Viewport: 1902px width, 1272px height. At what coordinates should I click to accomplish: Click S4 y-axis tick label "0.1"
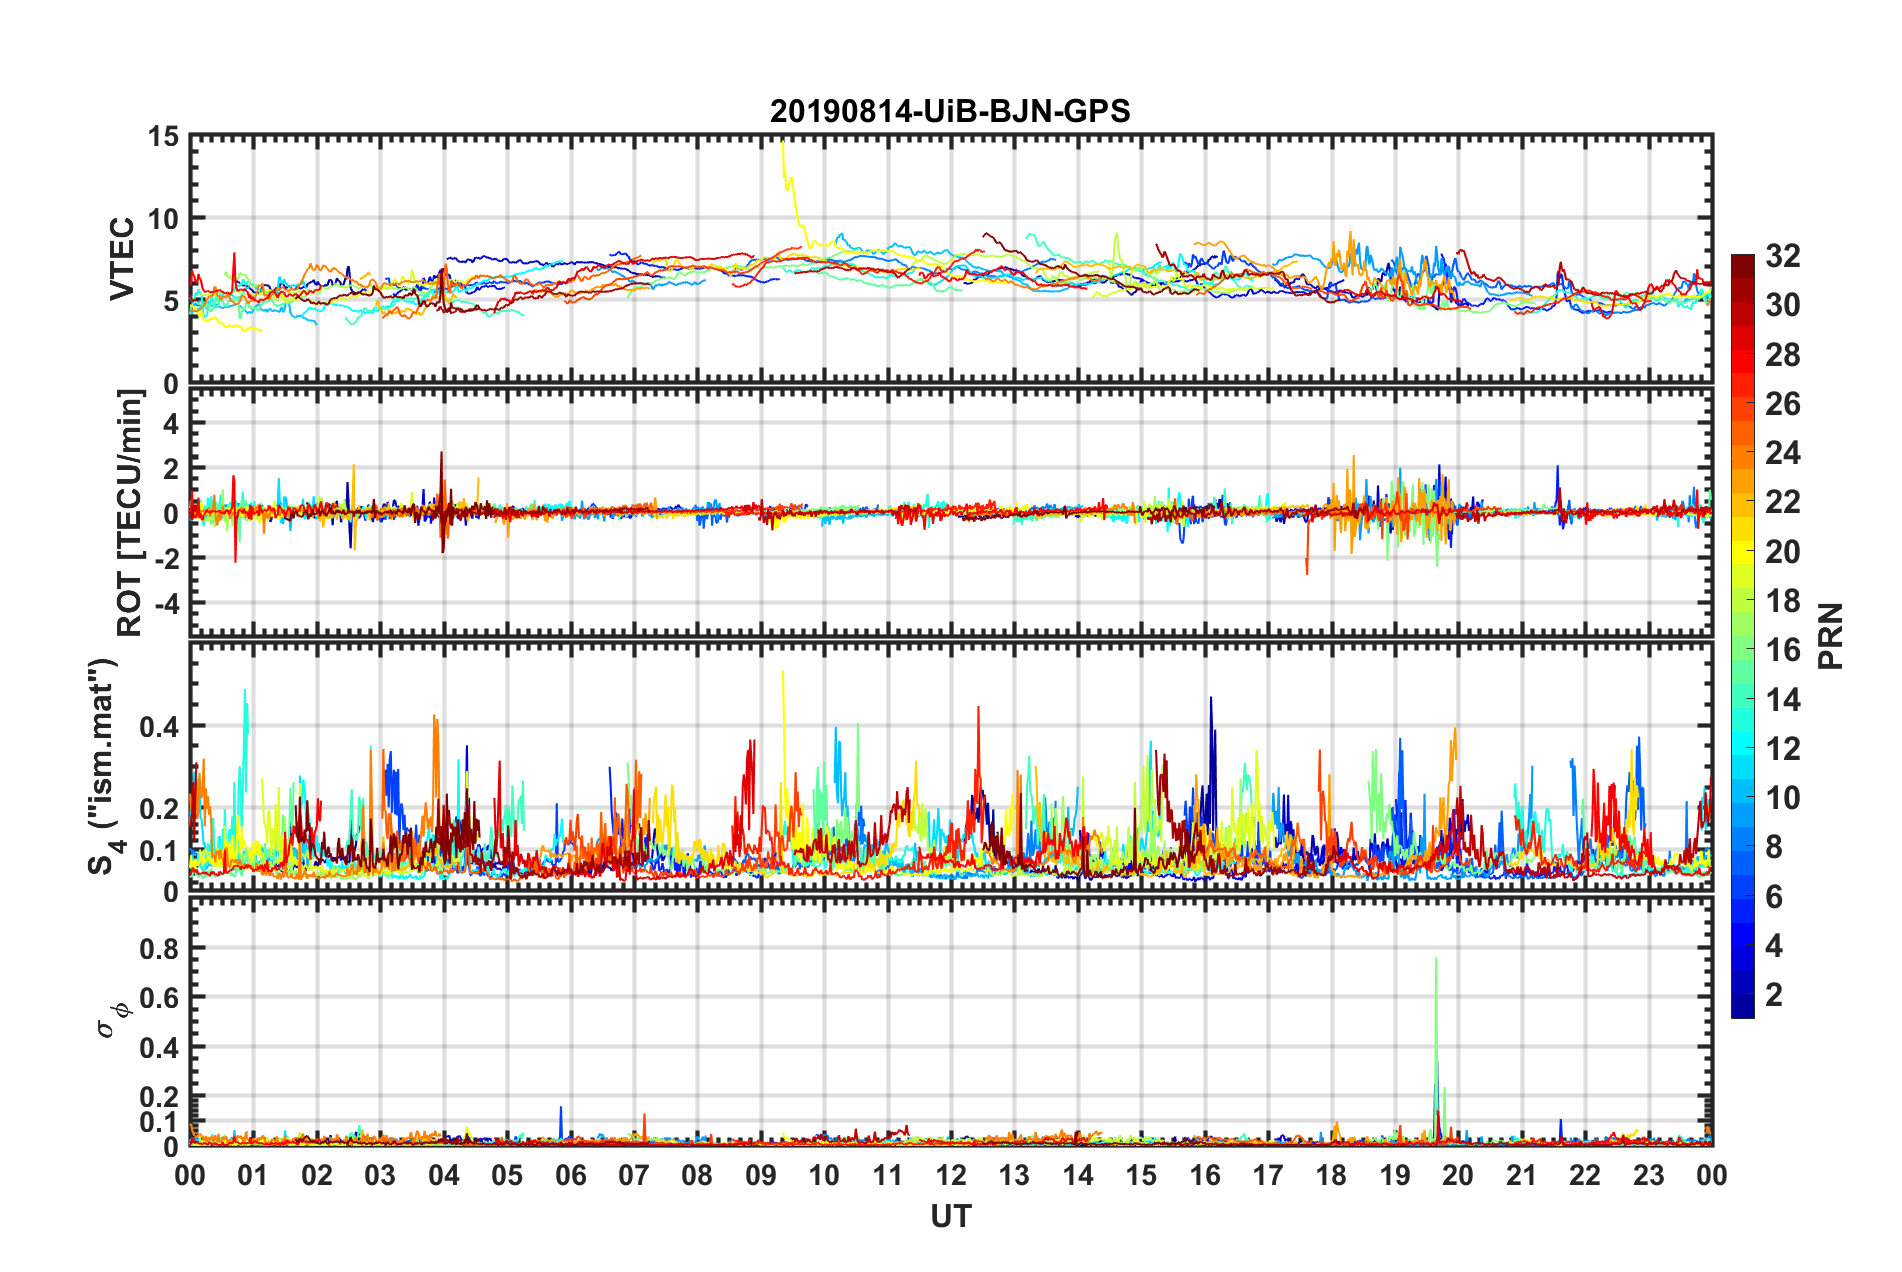(159, 851)
